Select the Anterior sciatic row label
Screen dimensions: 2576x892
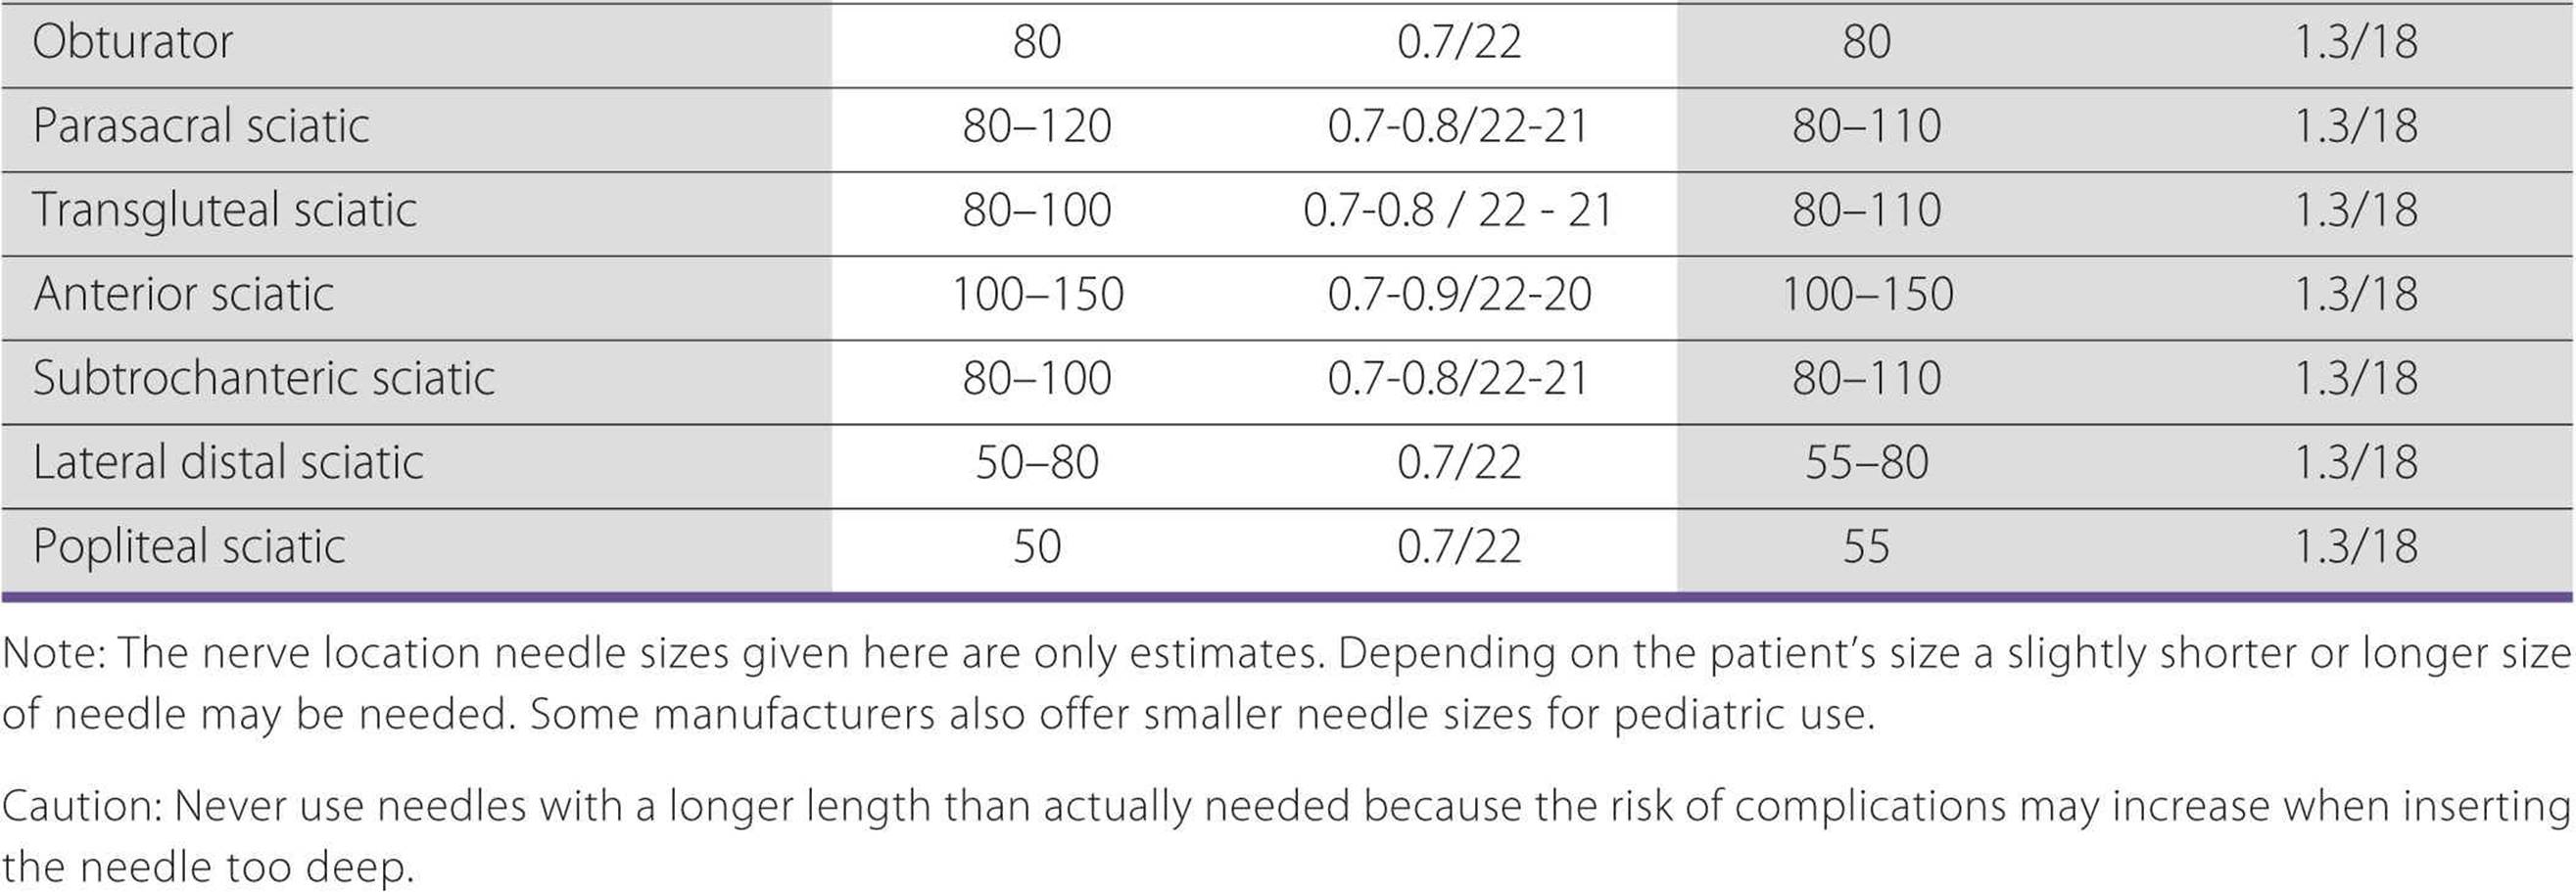pos(183,294)
